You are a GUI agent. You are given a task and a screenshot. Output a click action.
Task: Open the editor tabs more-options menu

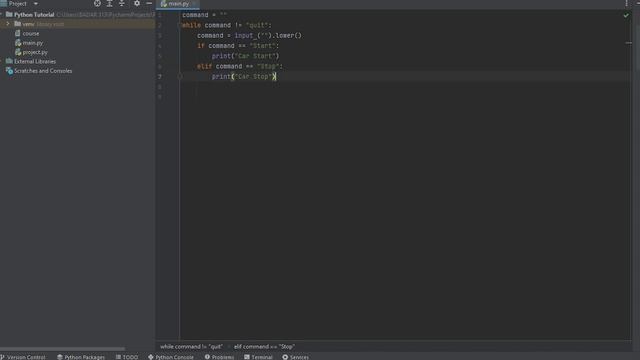627,4
